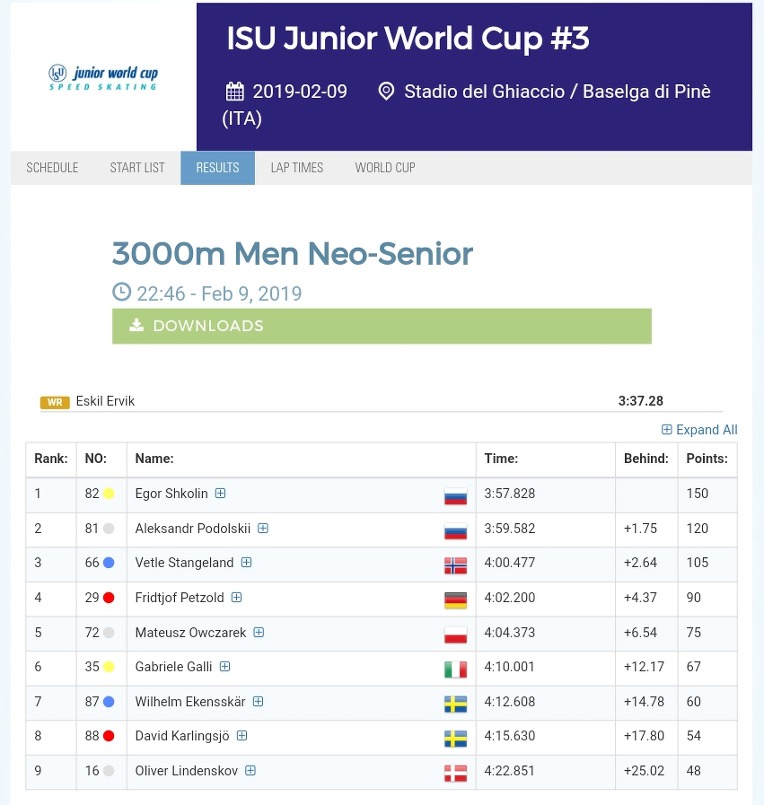Switch to the Lap Times tab
764x805 pixels.
point(297,168)
